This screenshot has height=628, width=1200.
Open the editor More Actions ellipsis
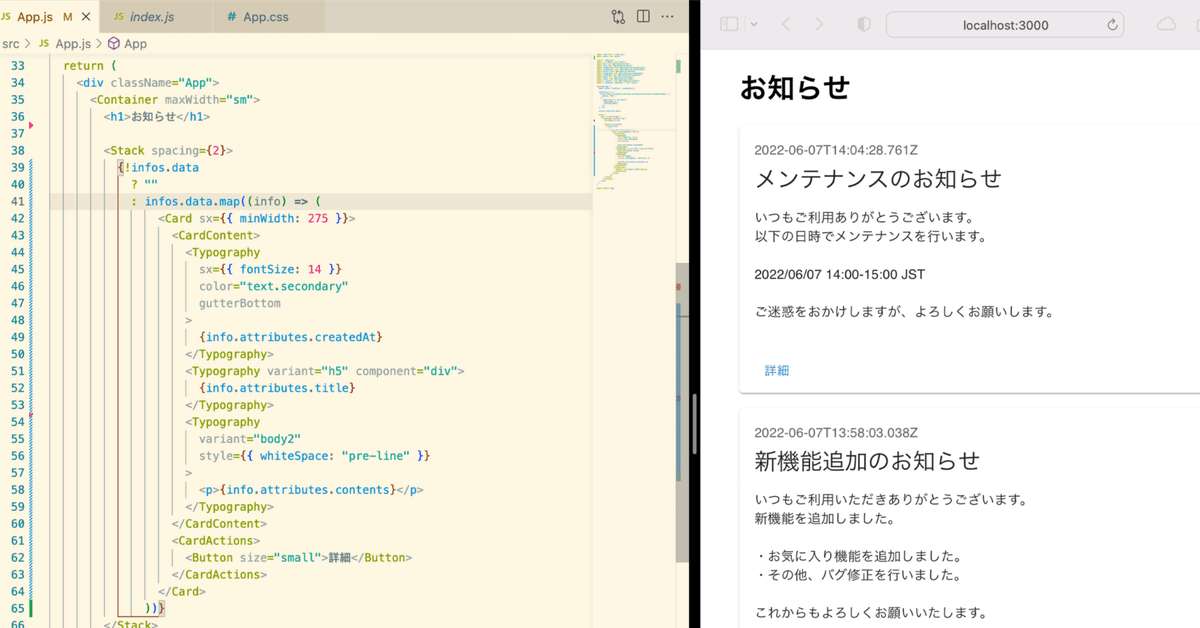coord(669,17)
